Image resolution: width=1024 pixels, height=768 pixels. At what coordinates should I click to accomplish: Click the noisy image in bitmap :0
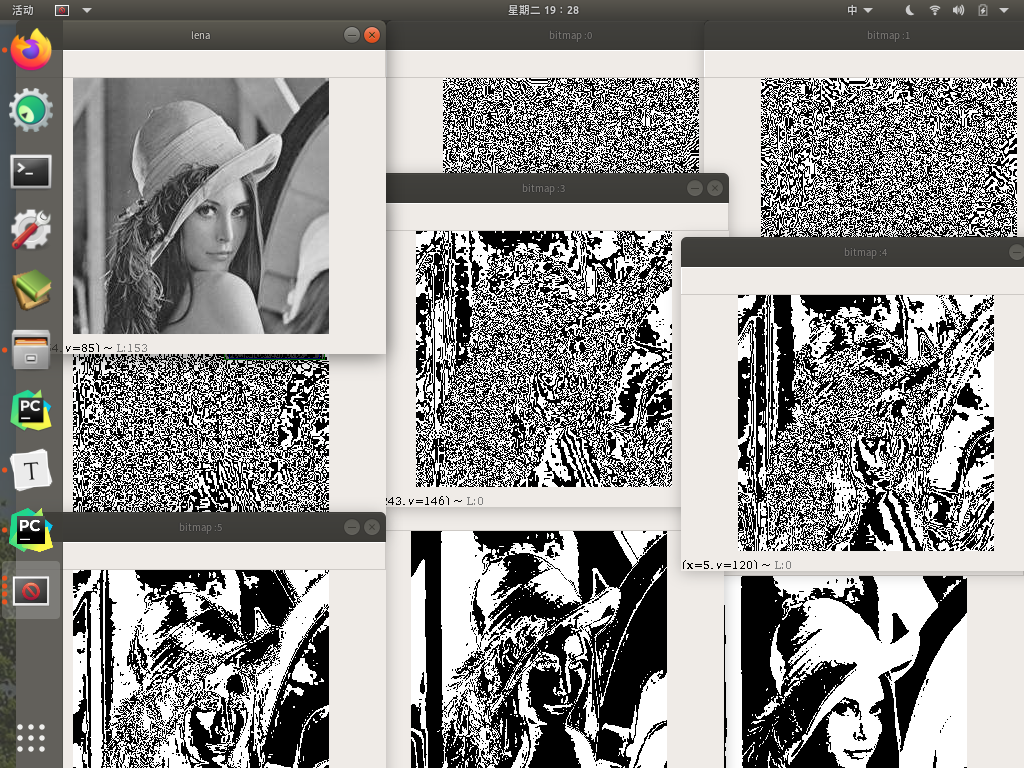(571, 125)
